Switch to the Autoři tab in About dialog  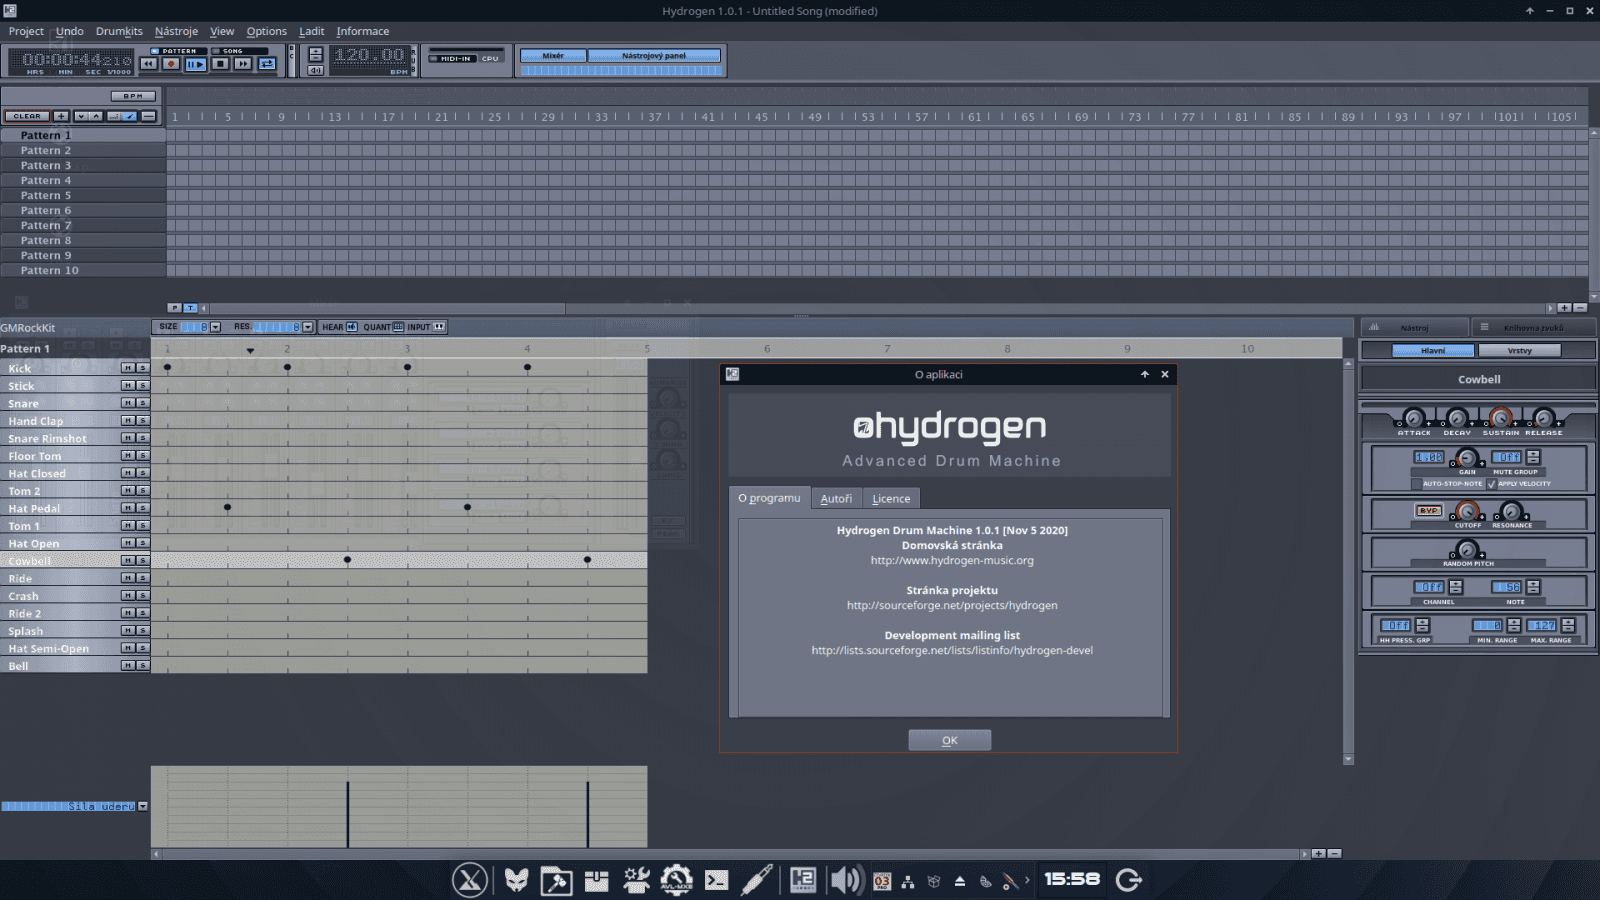point(836,498)
